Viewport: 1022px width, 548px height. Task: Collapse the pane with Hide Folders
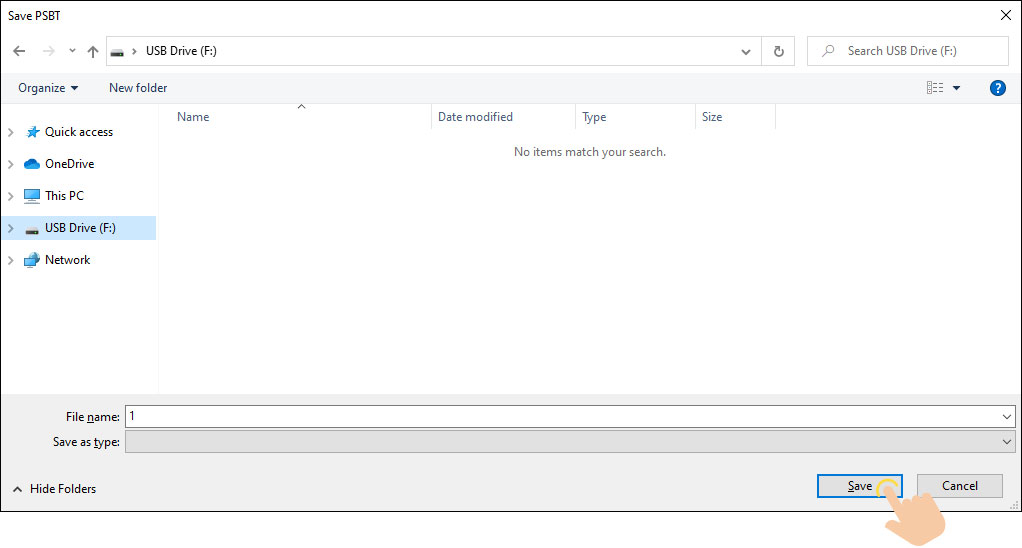(55, 489)
